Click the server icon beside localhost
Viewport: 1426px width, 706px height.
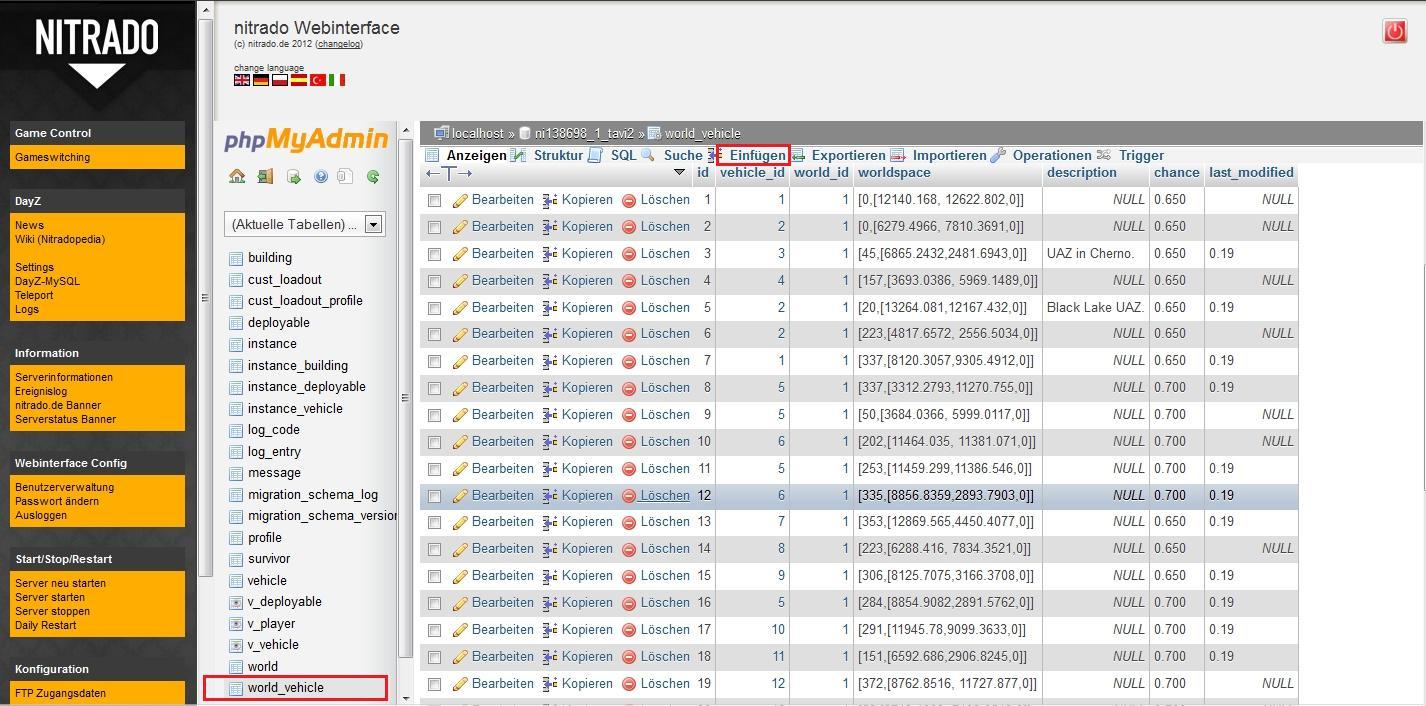[x=441, y=133]
